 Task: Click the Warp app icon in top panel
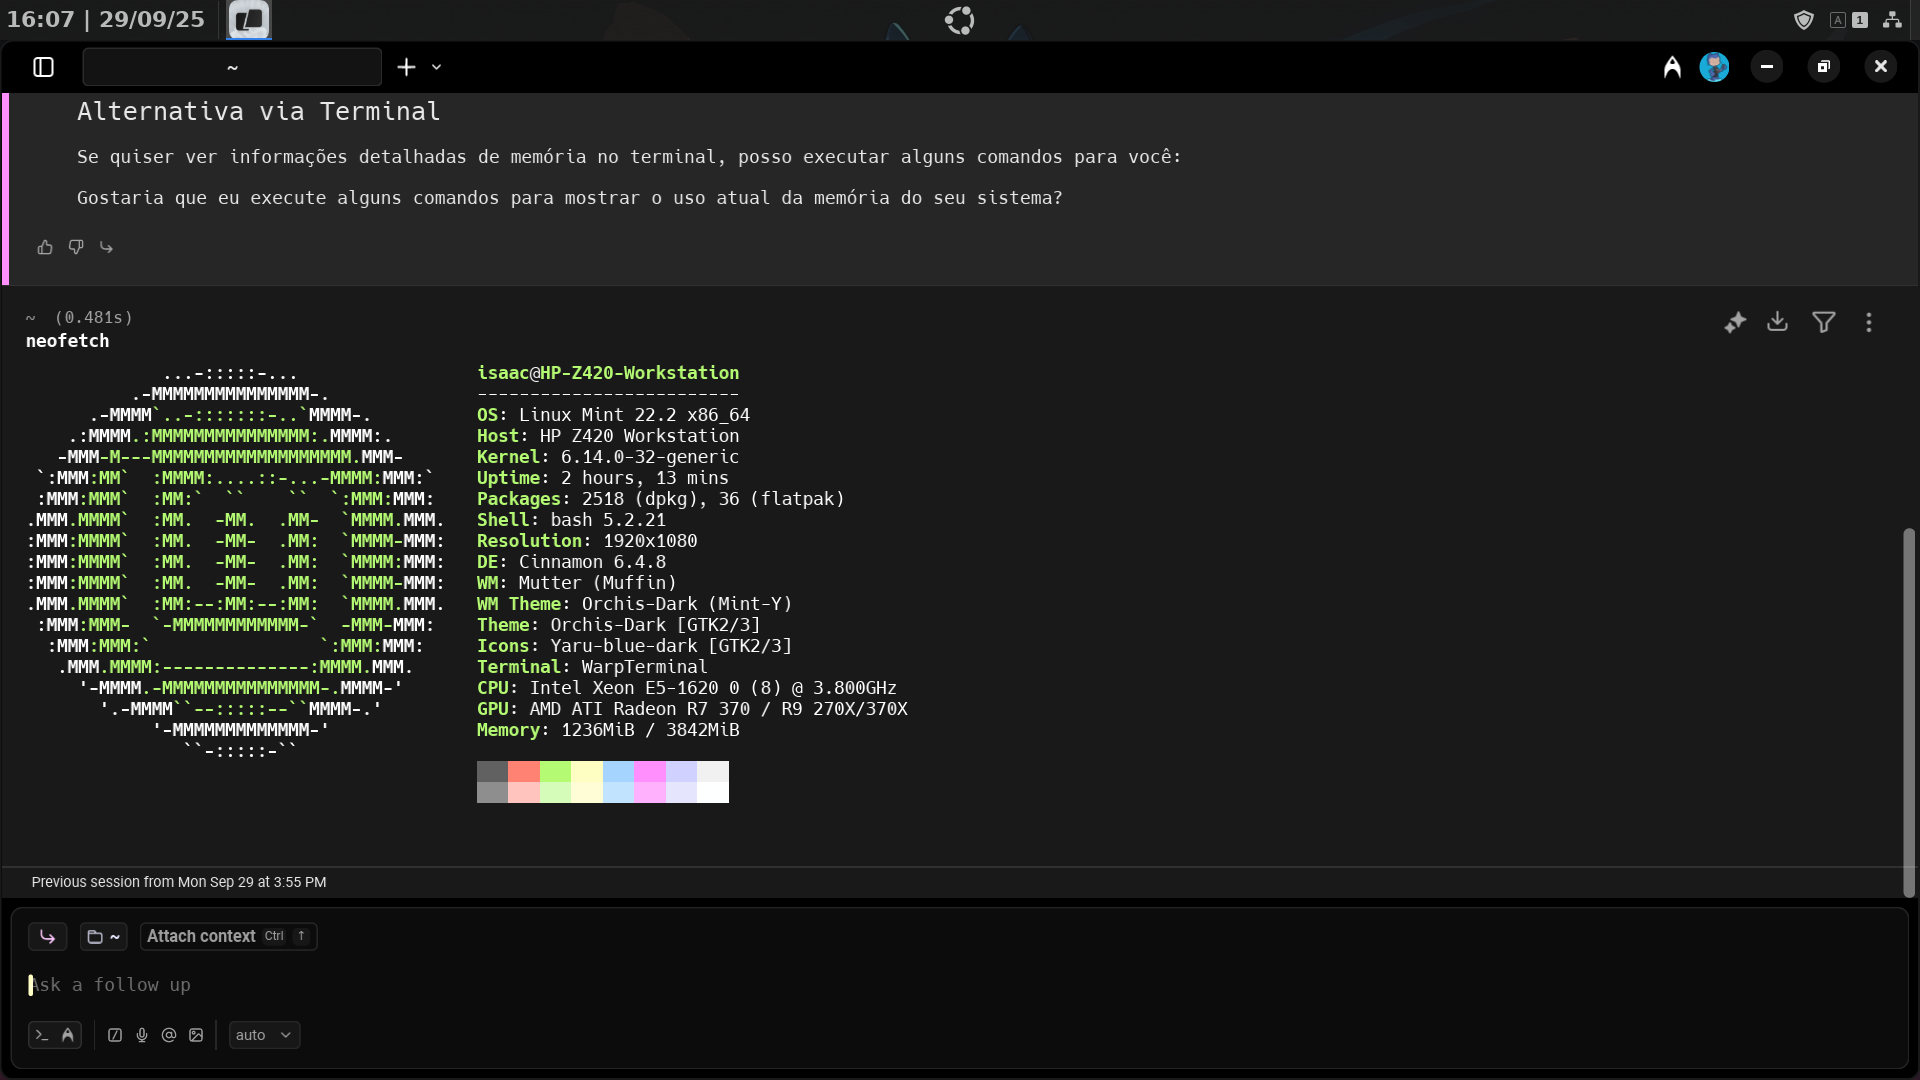(248, 19)
